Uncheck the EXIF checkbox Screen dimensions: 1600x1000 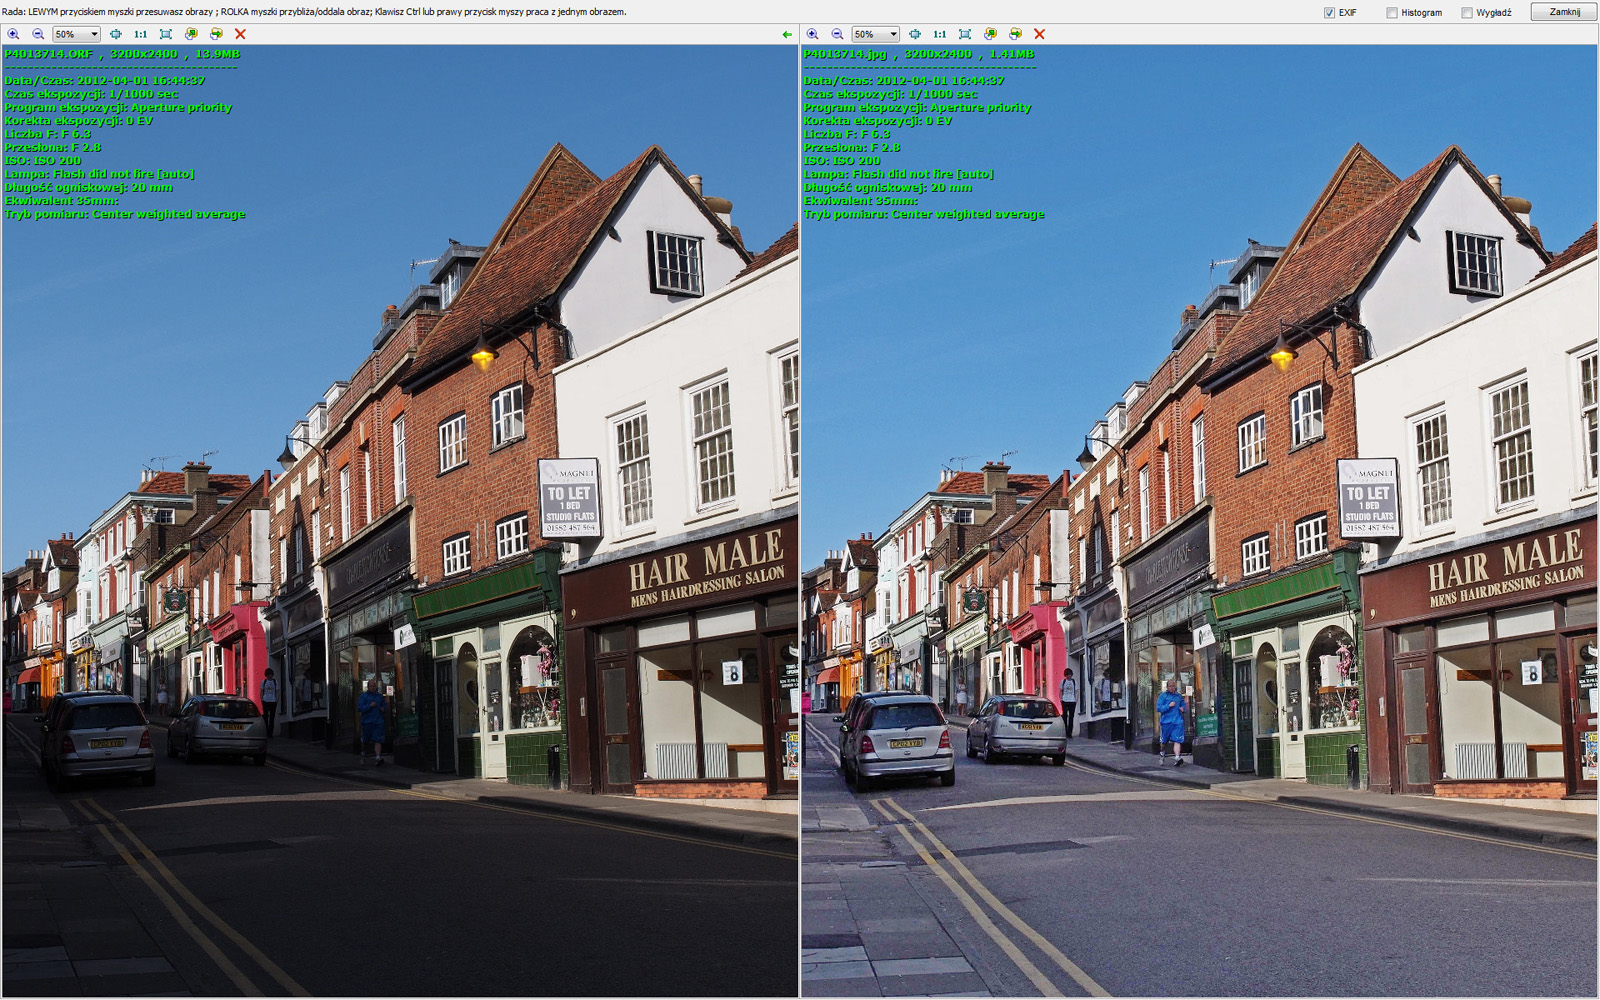[x=1329, y=13]
